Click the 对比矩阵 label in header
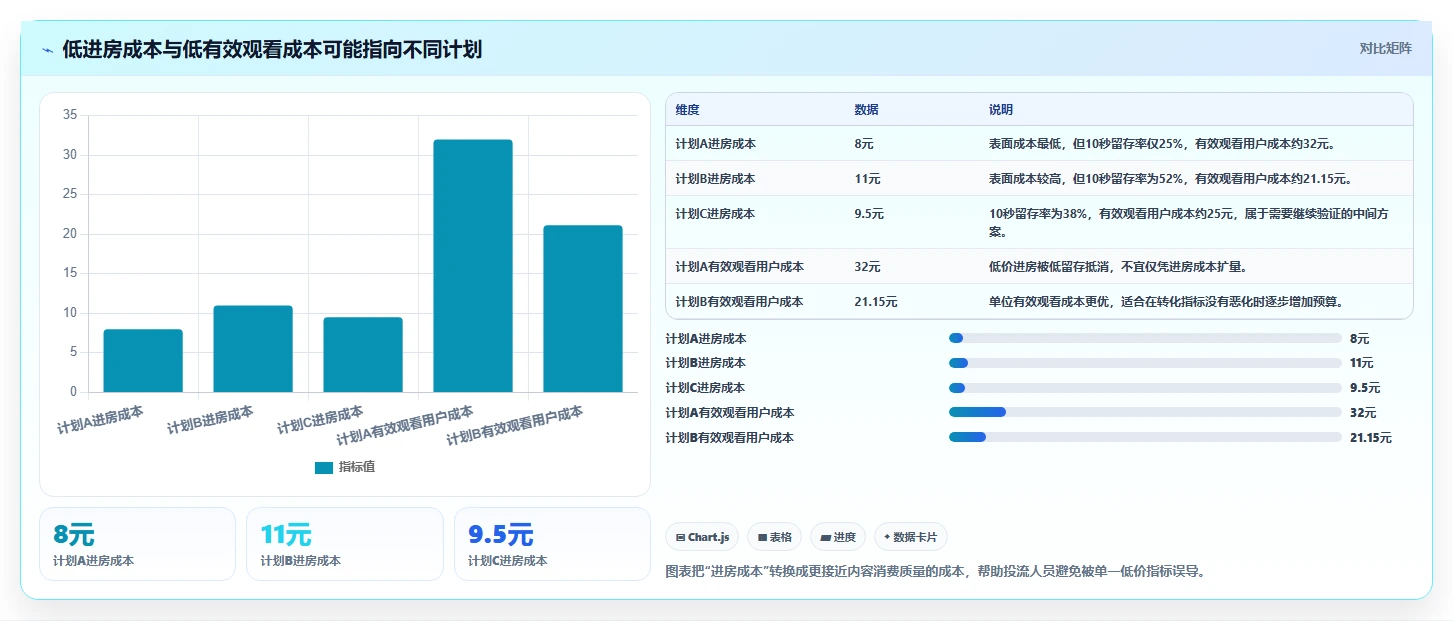This screenshot has width=1453, height=621. (1385, 48)
